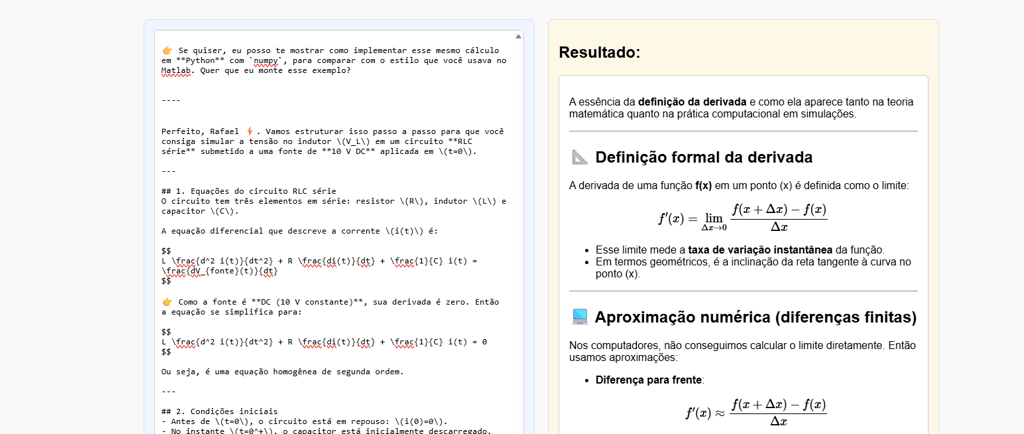
Task: Click the underlined word 'Matlab' in the editor
Action: tap(175, 70)
